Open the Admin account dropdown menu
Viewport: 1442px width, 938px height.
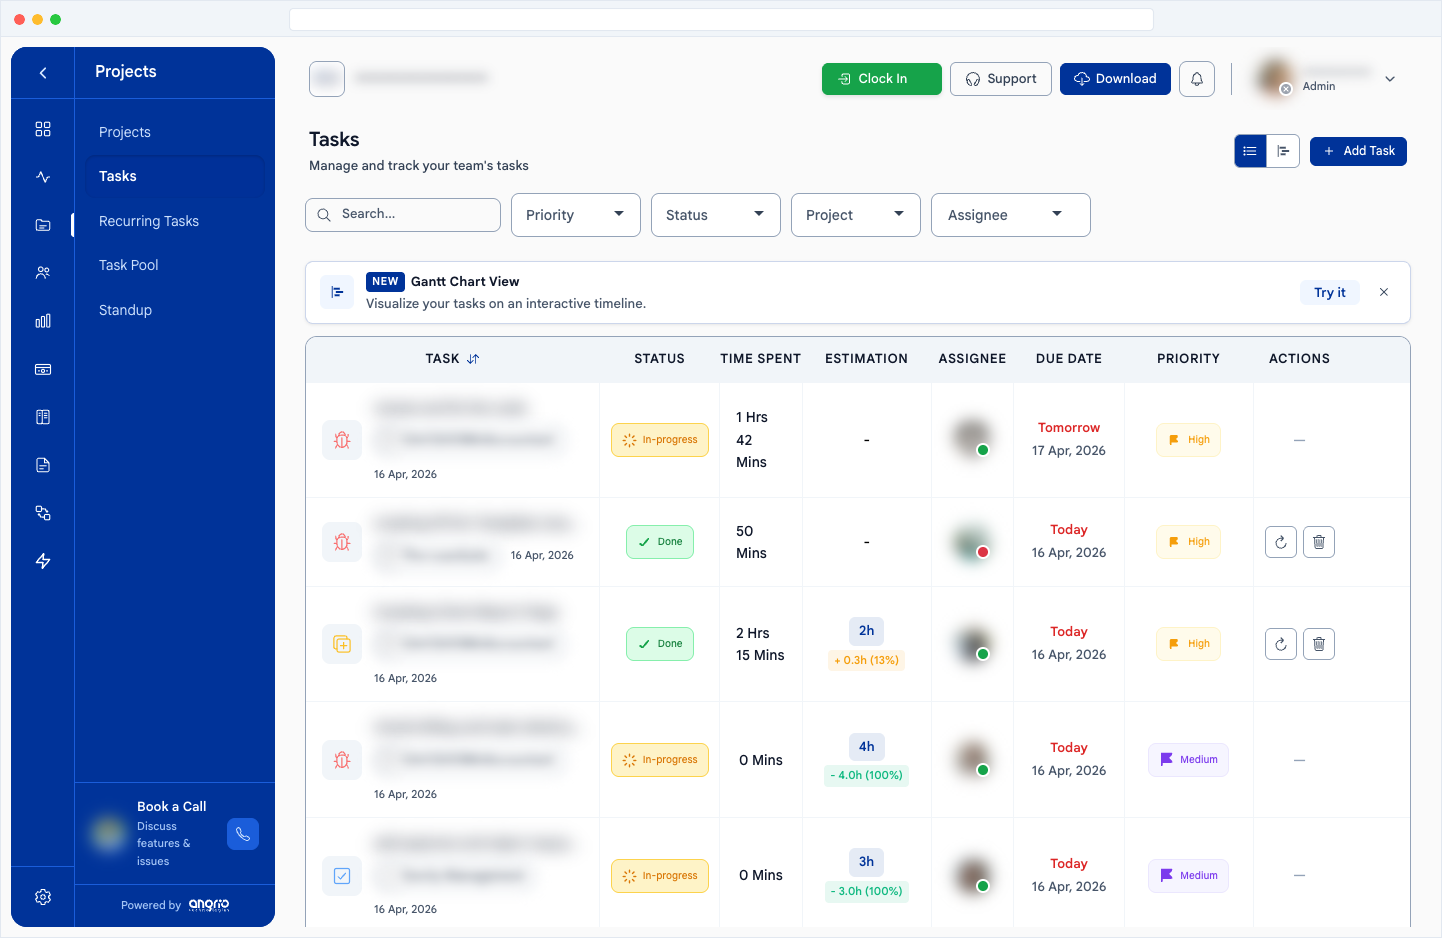click(1389, 78)
